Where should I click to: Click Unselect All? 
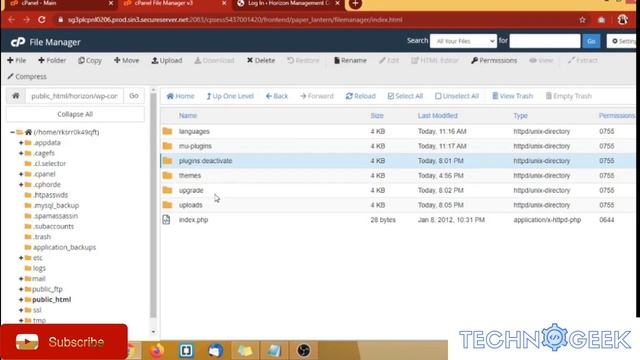[457, 96]
